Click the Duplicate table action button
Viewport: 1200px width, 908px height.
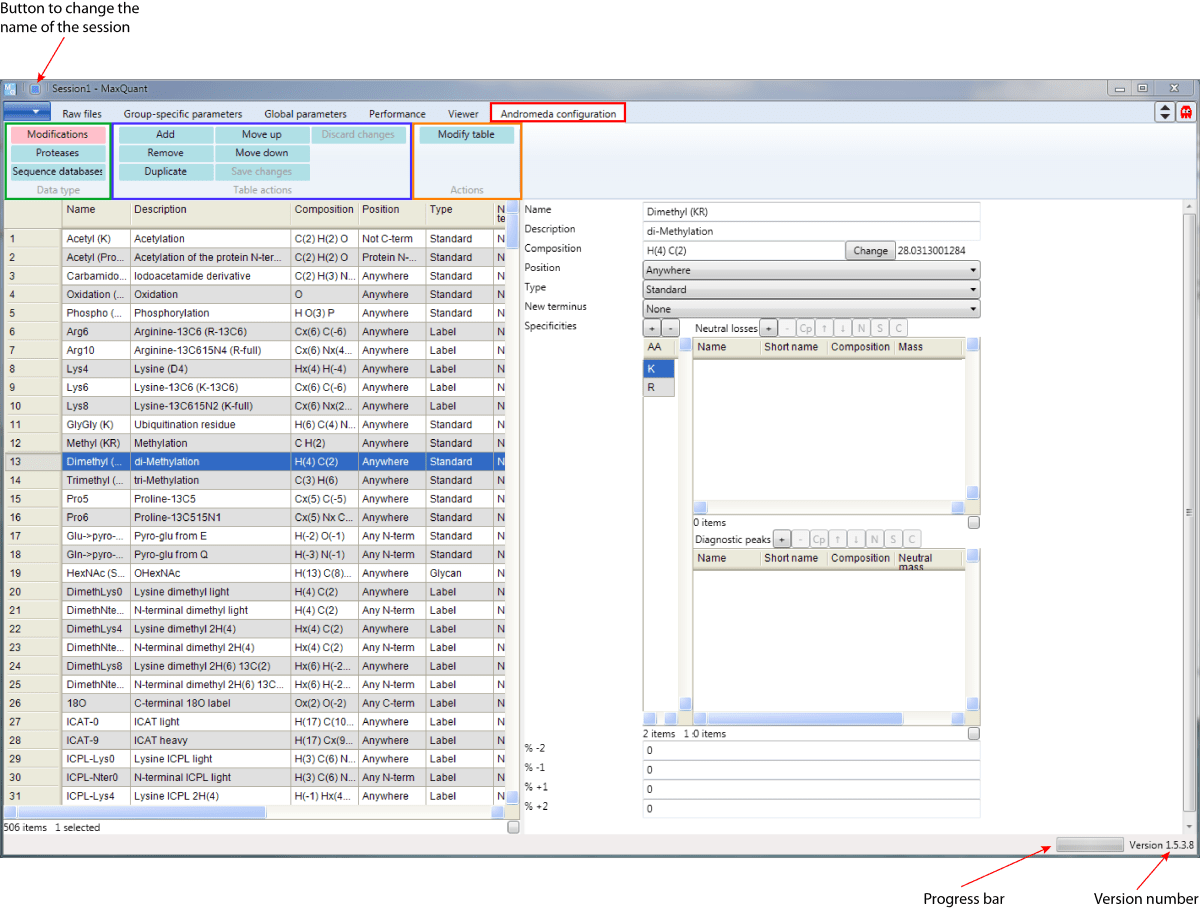point(166,172)
